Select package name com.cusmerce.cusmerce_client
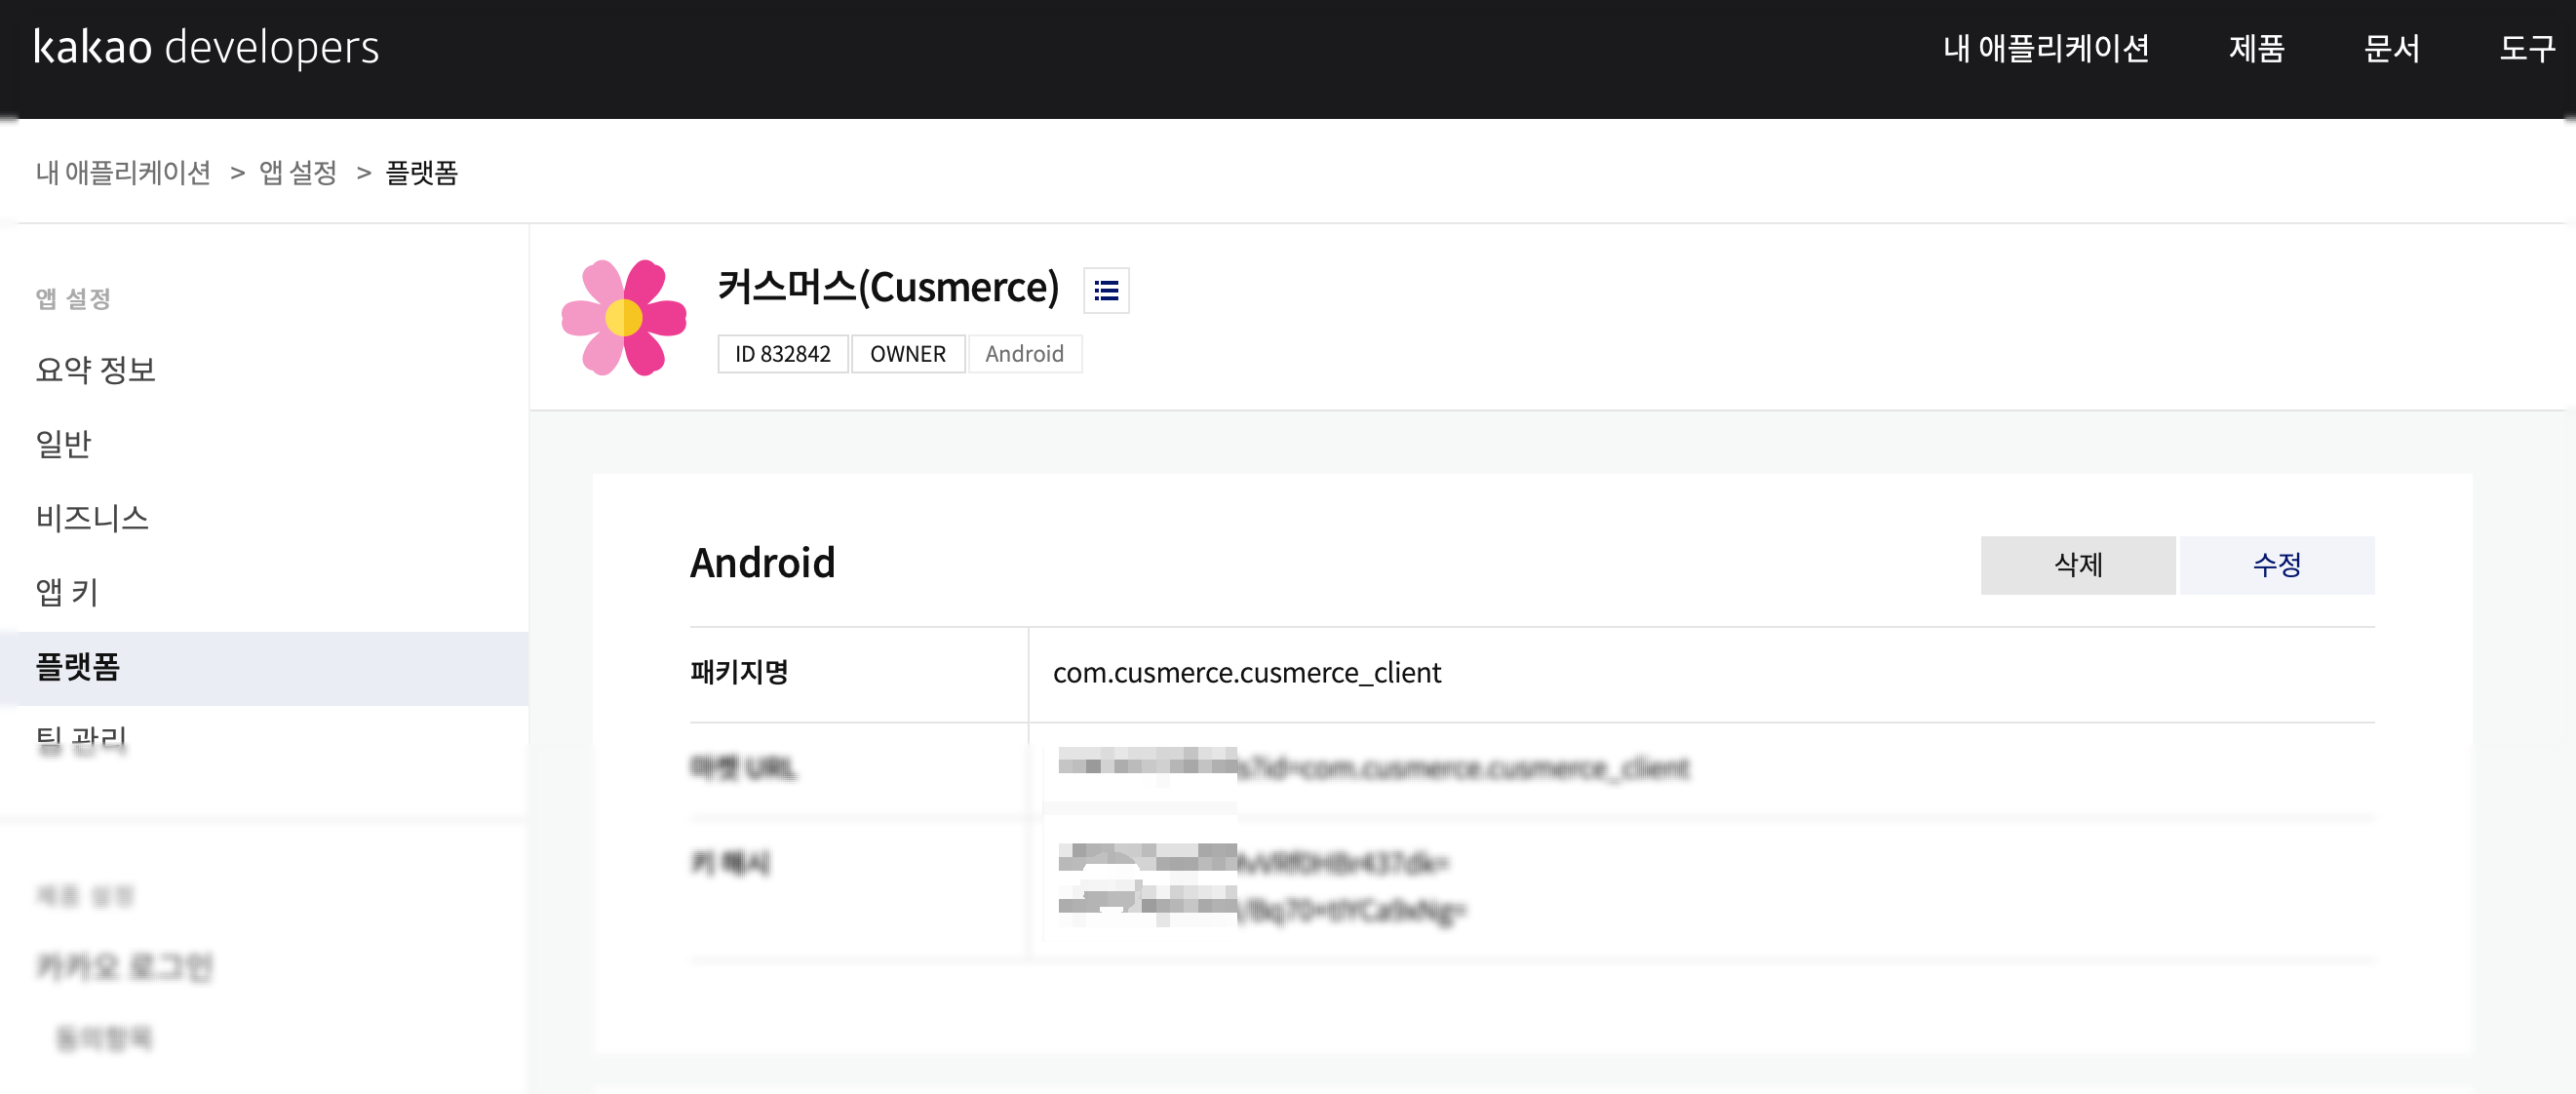Screen dimensions: 2576x1094 tap(1247, 672)
